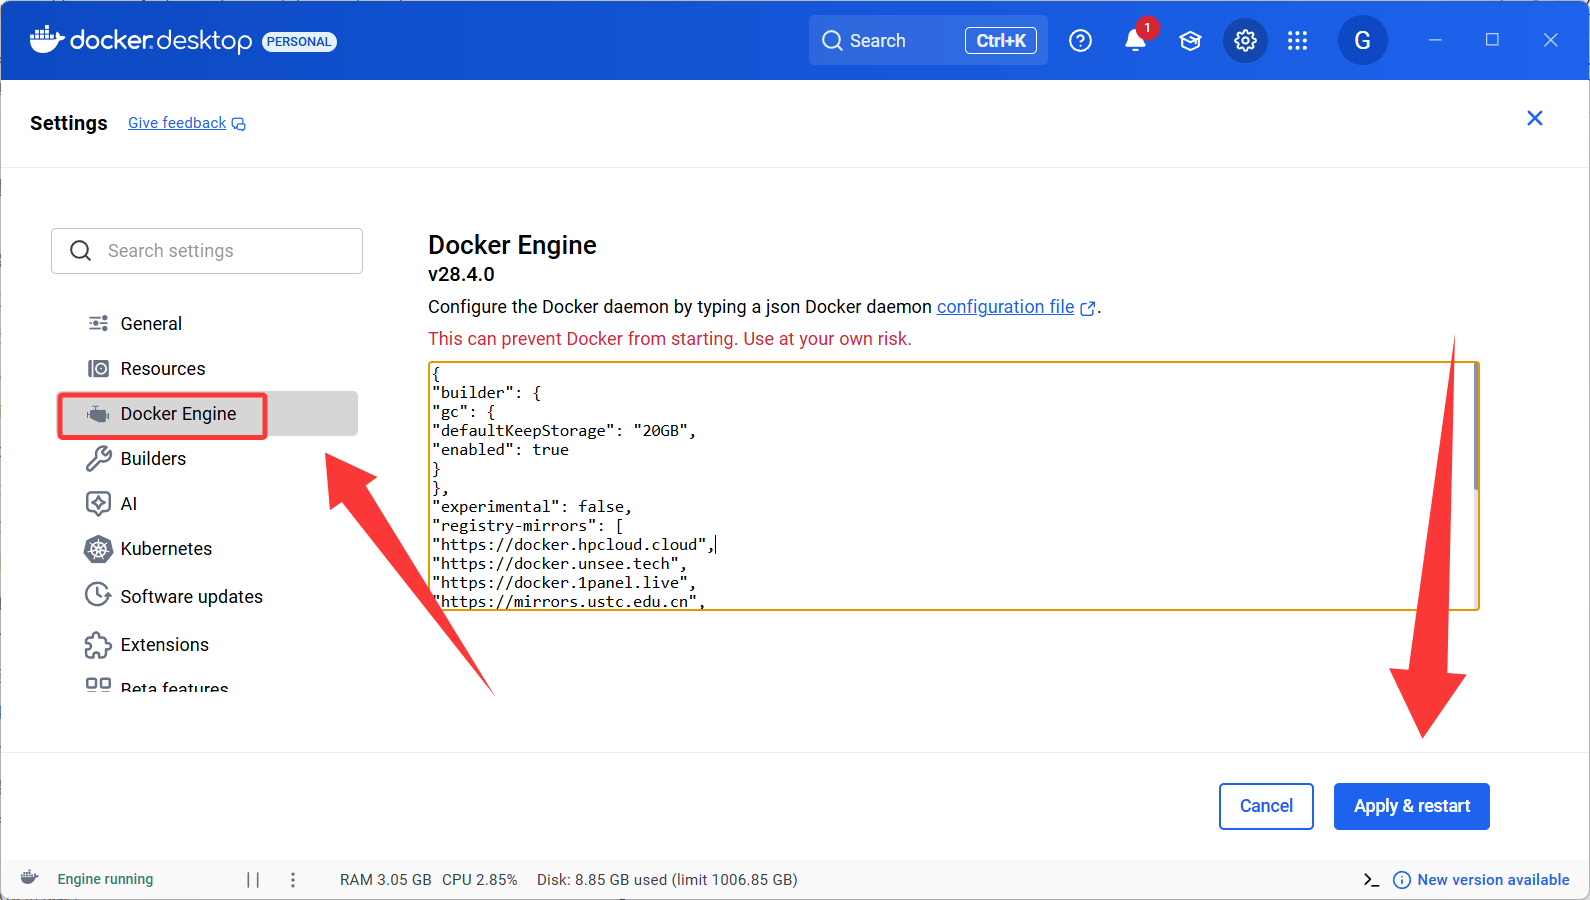Open the apps grid icon in header
Screen dimensions: 1590x900
click(1297, 41)
